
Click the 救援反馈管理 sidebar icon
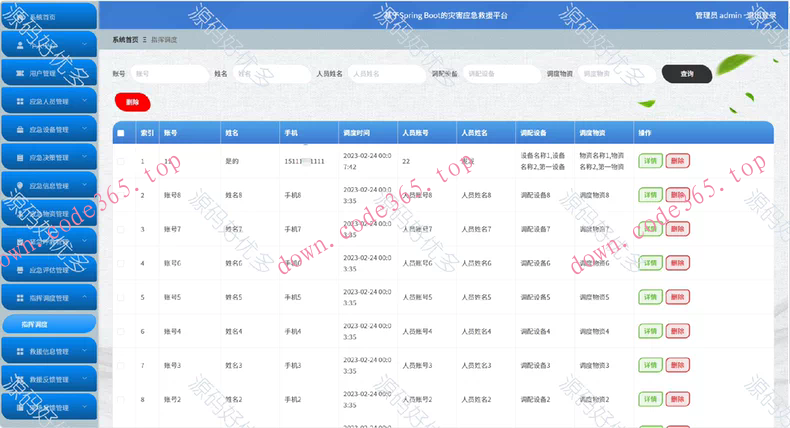coord(21,380)
